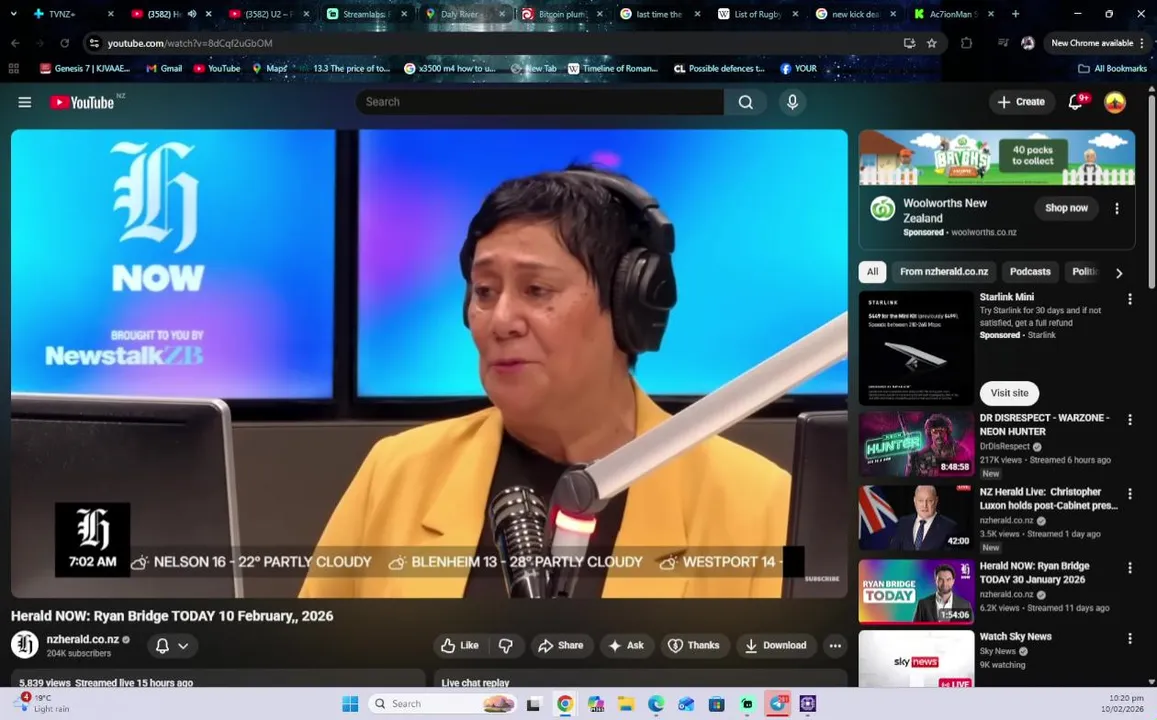Select From nzherald.co.nz filter chip
The image size is (1157, 720).
click(944, 272)
